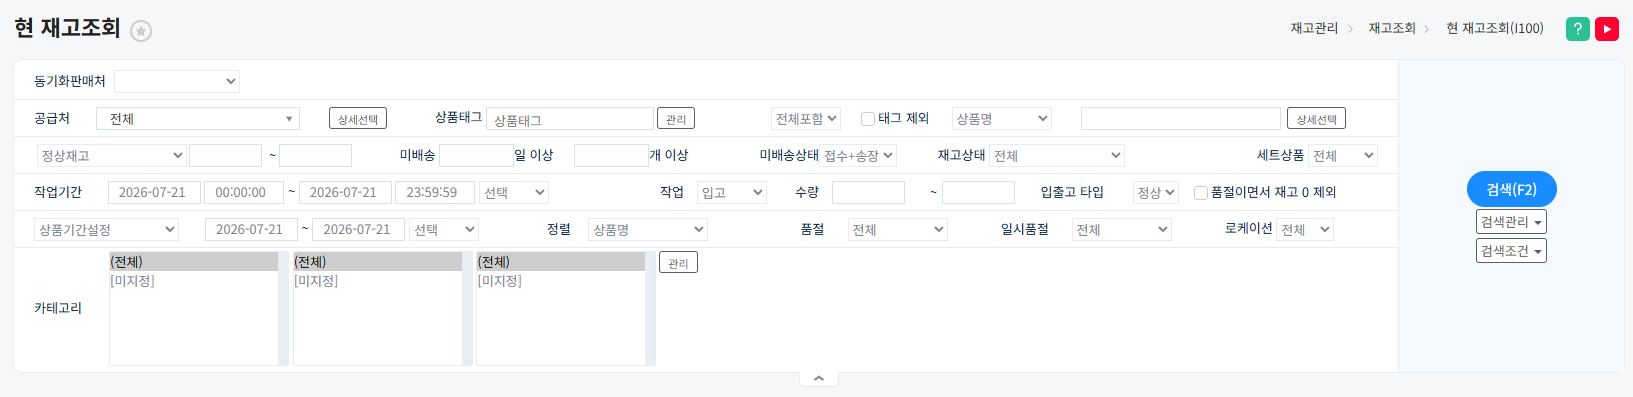Click 상세선택 button beside product search field
1633x397 pixels.
coord(1316,119)
